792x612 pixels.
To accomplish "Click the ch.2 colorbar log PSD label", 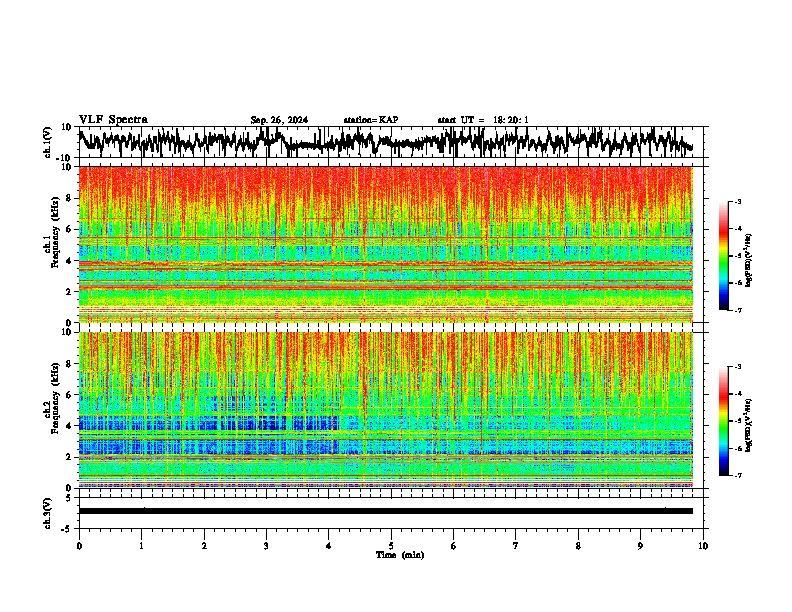I will [749, 425].
